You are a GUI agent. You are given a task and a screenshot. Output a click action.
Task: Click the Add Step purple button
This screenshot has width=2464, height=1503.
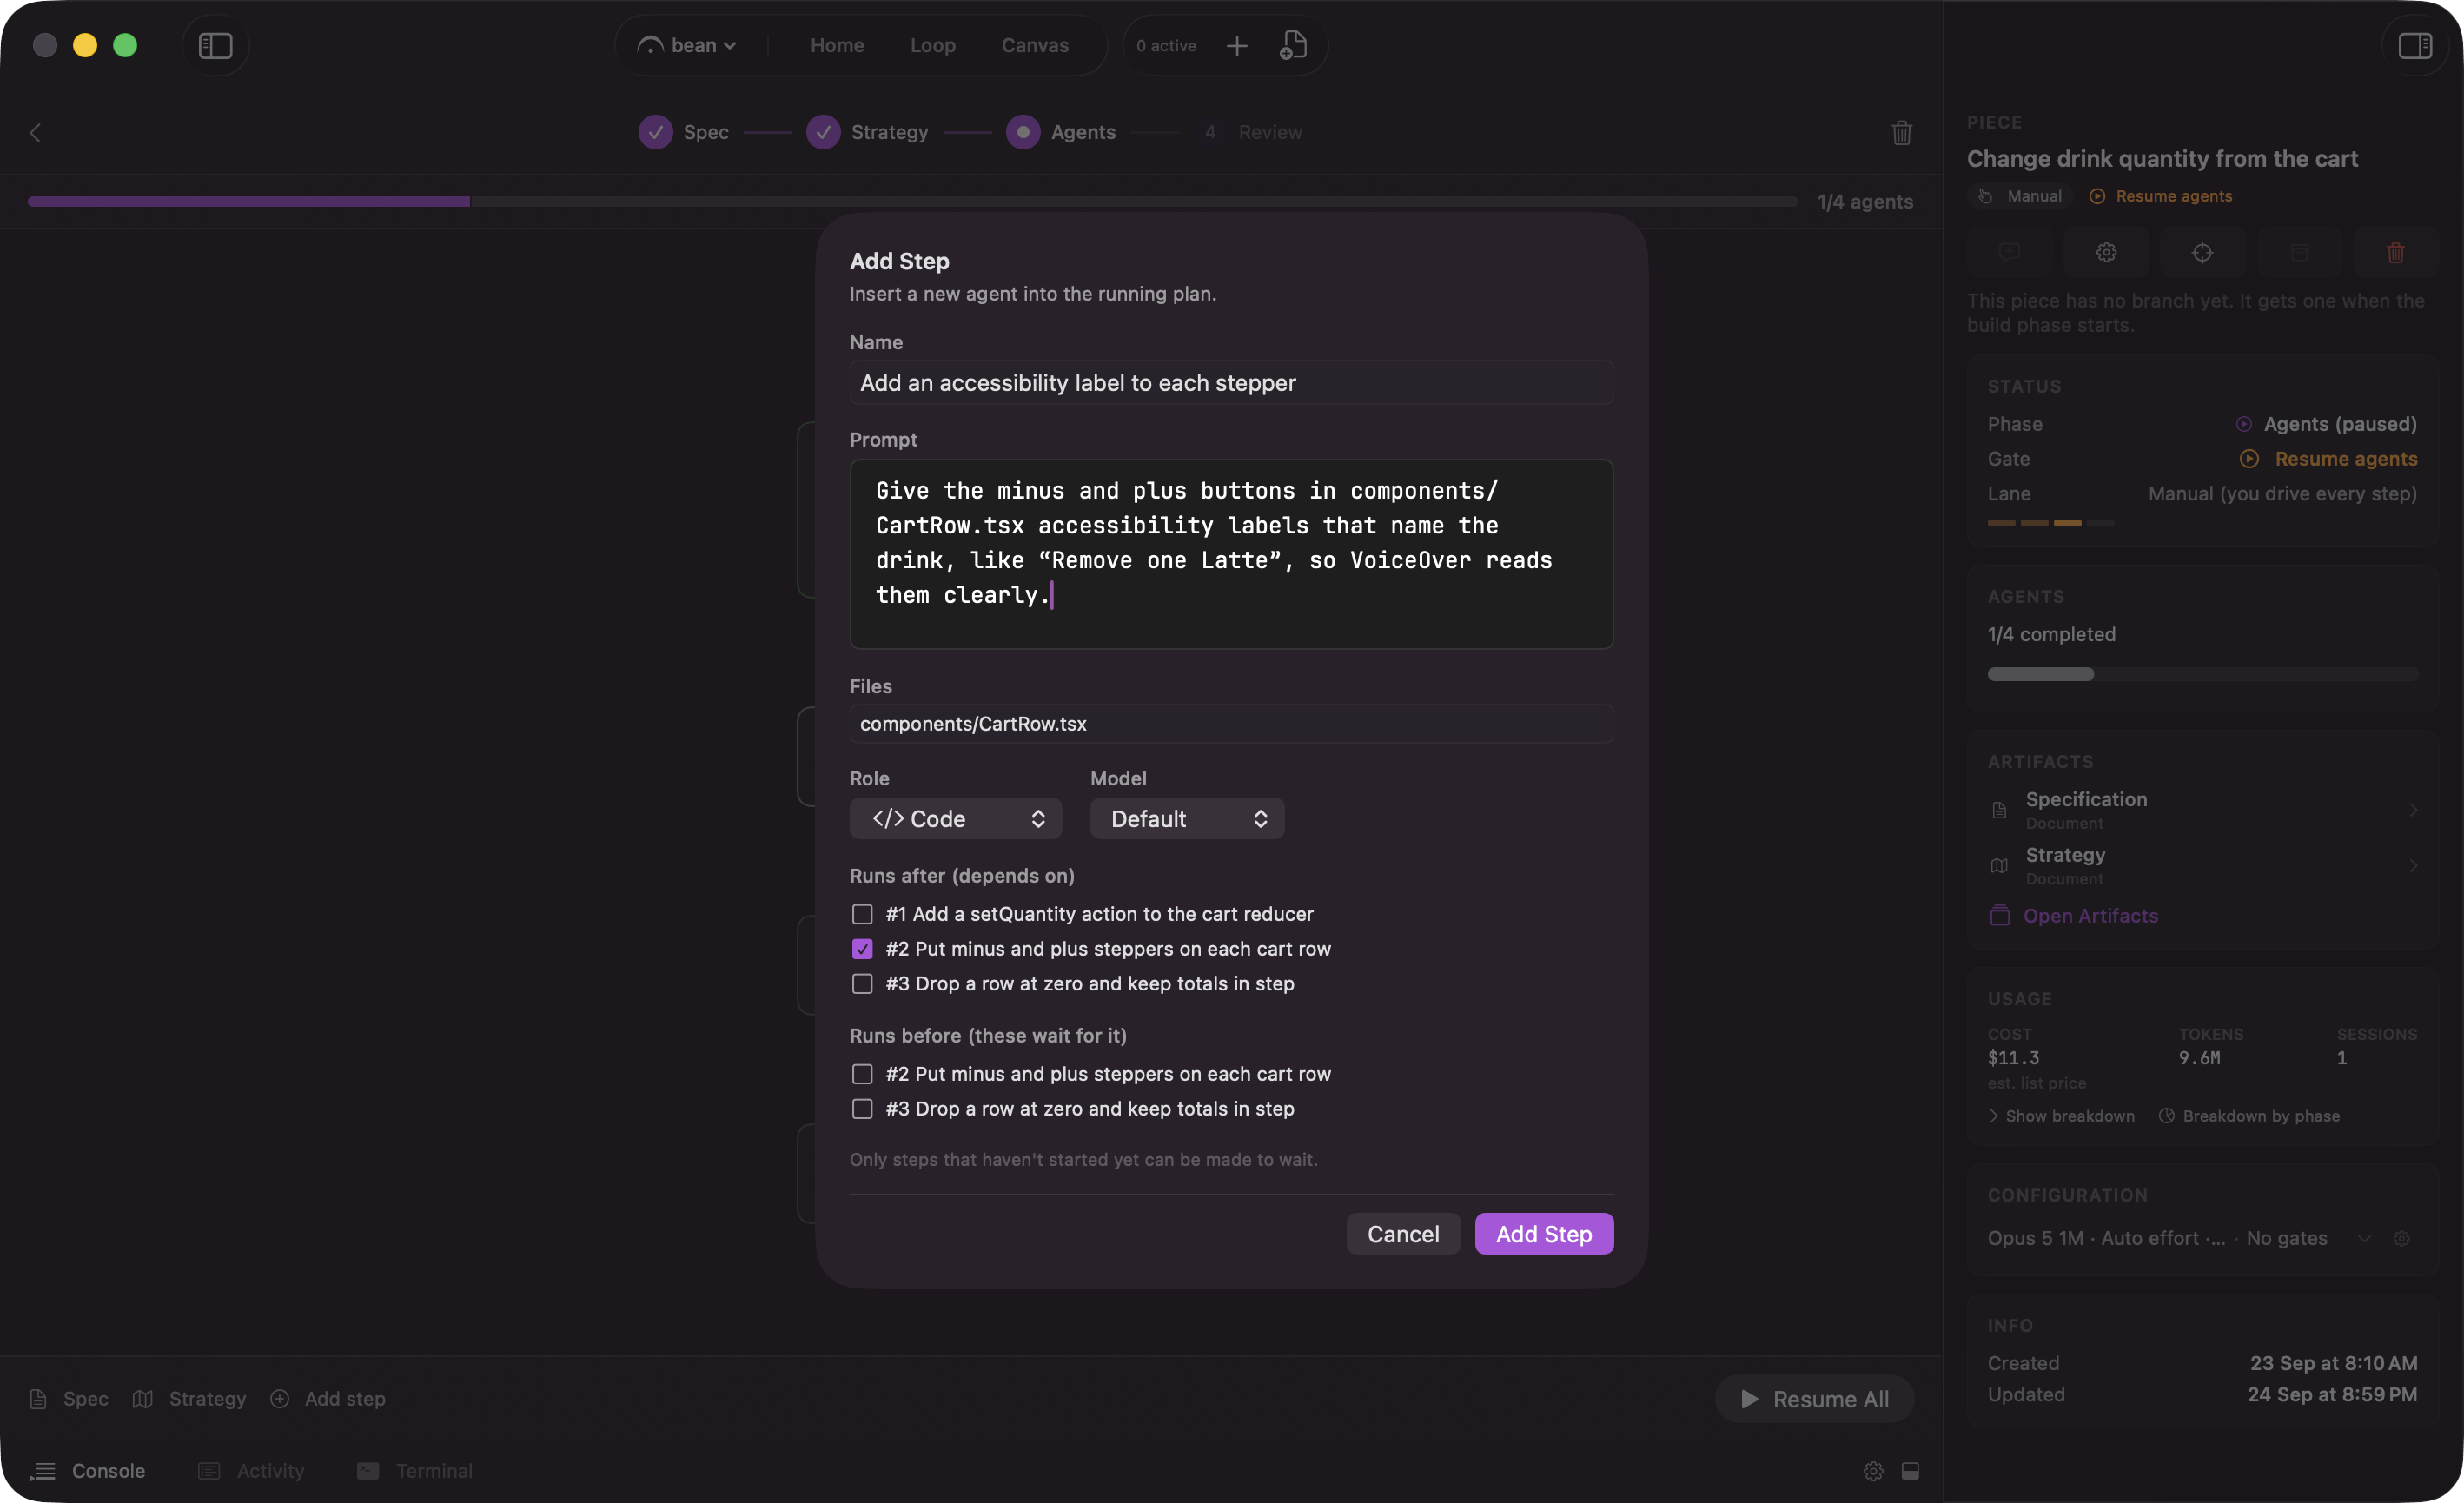1544,1233
